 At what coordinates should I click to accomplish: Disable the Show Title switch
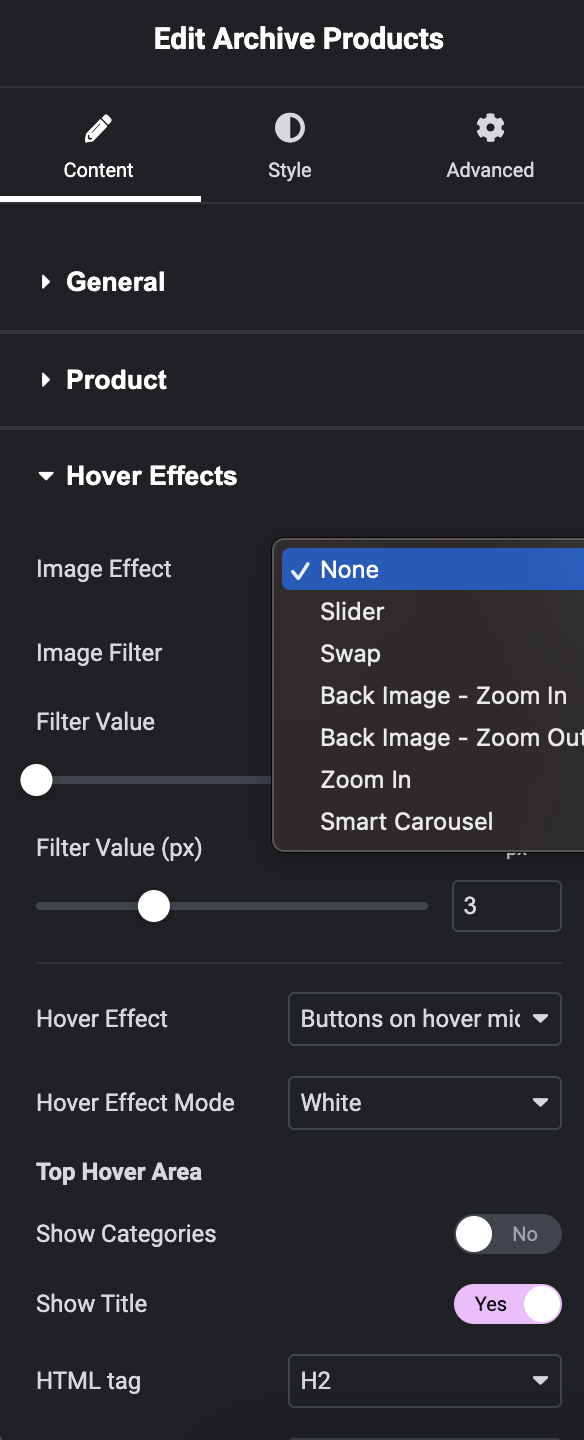coord(508,1304)
